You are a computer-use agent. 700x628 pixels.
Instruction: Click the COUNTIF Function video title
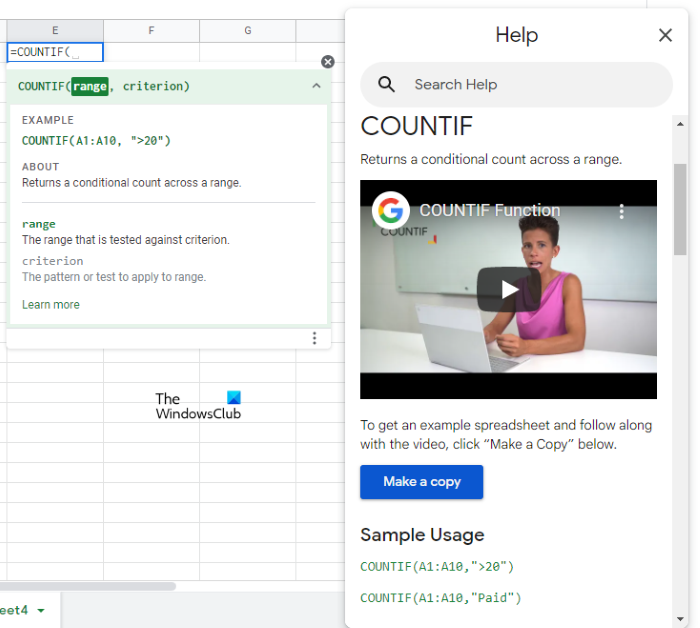pyautogui.click(x=489, y=211)
